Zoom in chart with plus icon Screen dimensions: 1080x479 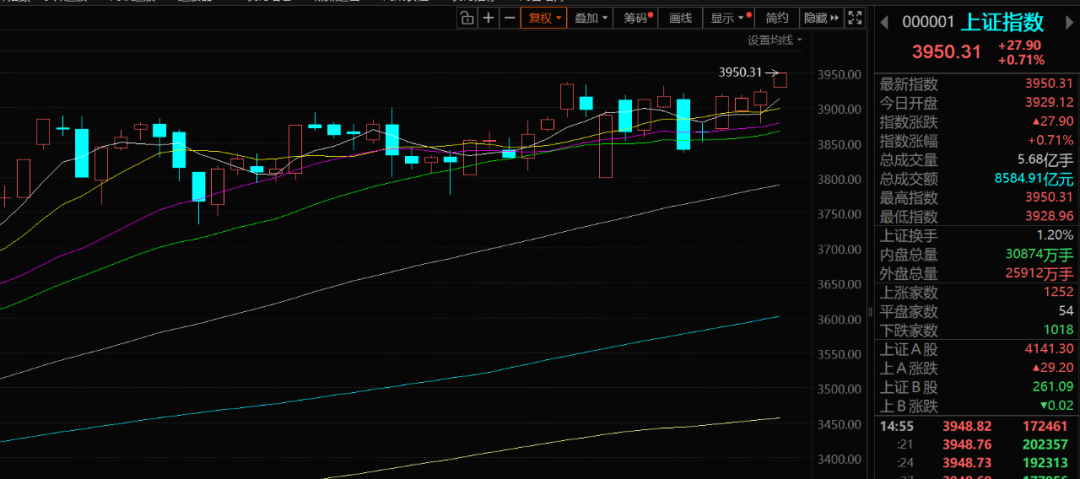click(x=488, y=18)
